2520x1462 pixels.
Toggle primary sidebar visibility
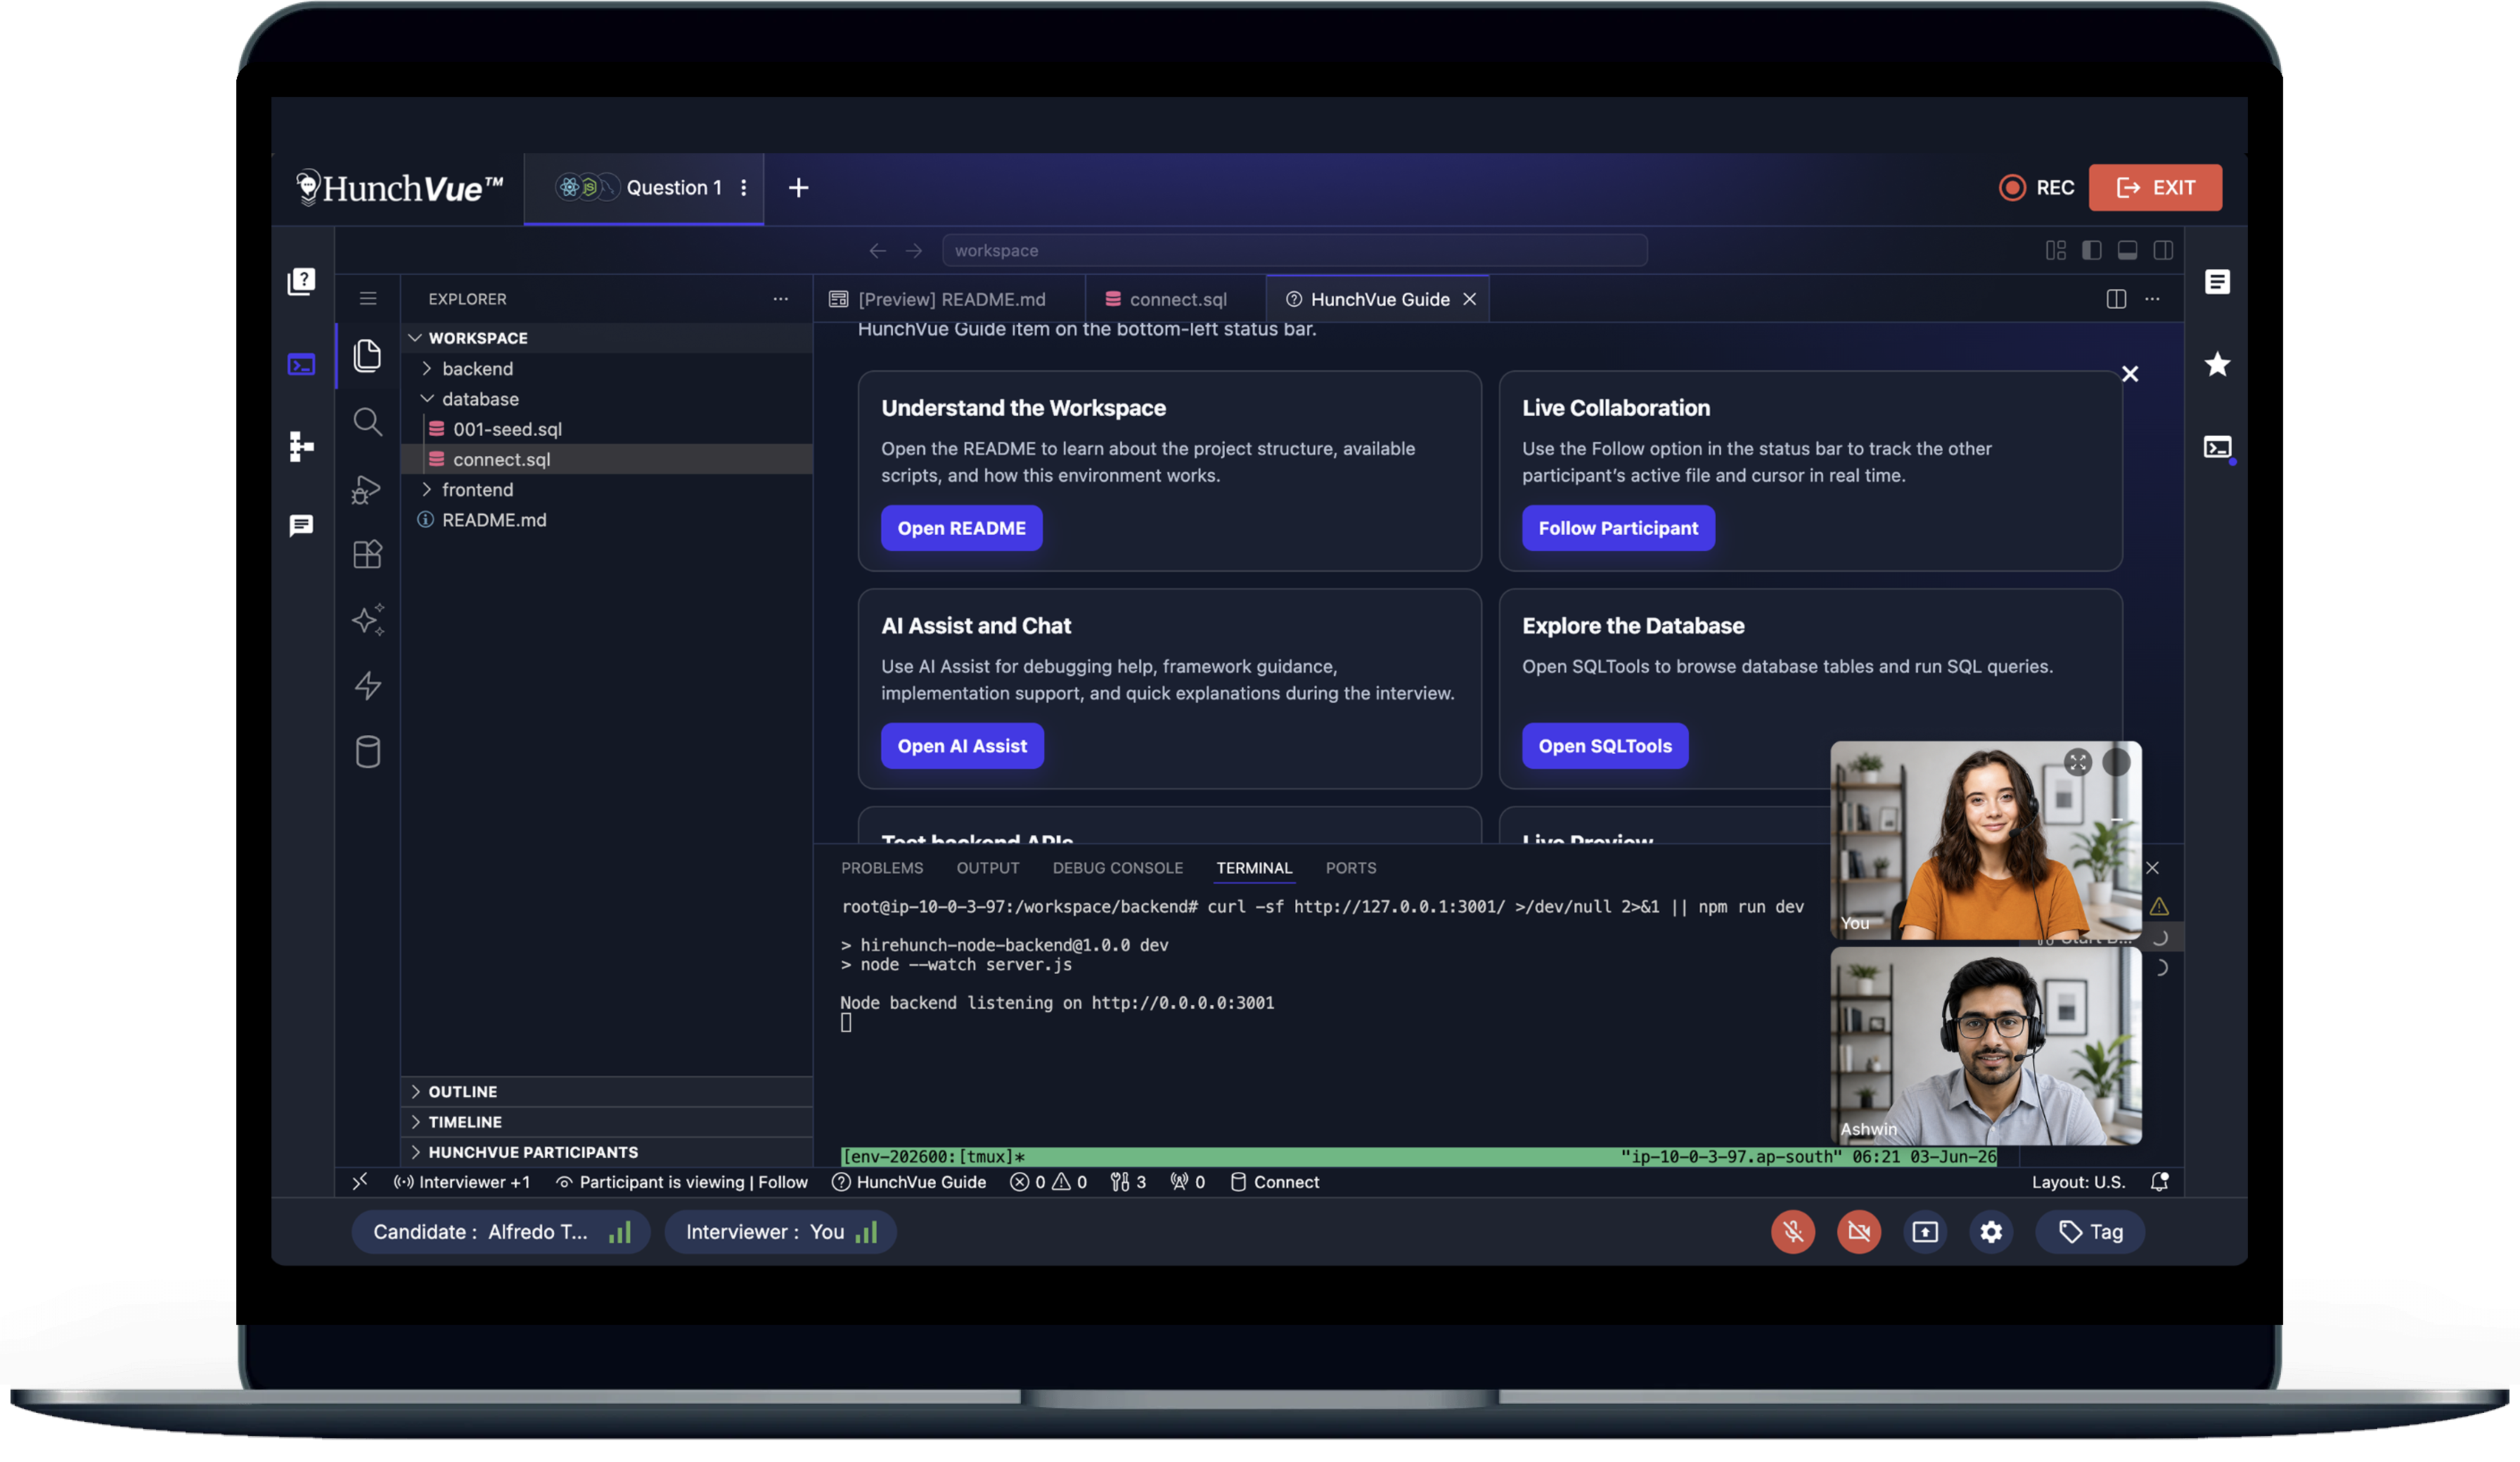click(x=2091, y=250)
